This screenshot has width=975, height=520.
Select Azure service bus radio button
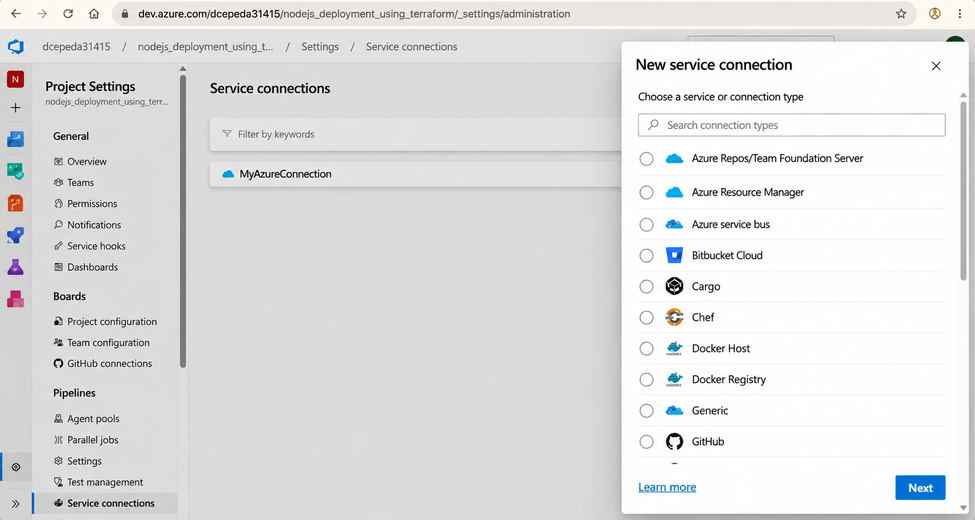point(647,225)
